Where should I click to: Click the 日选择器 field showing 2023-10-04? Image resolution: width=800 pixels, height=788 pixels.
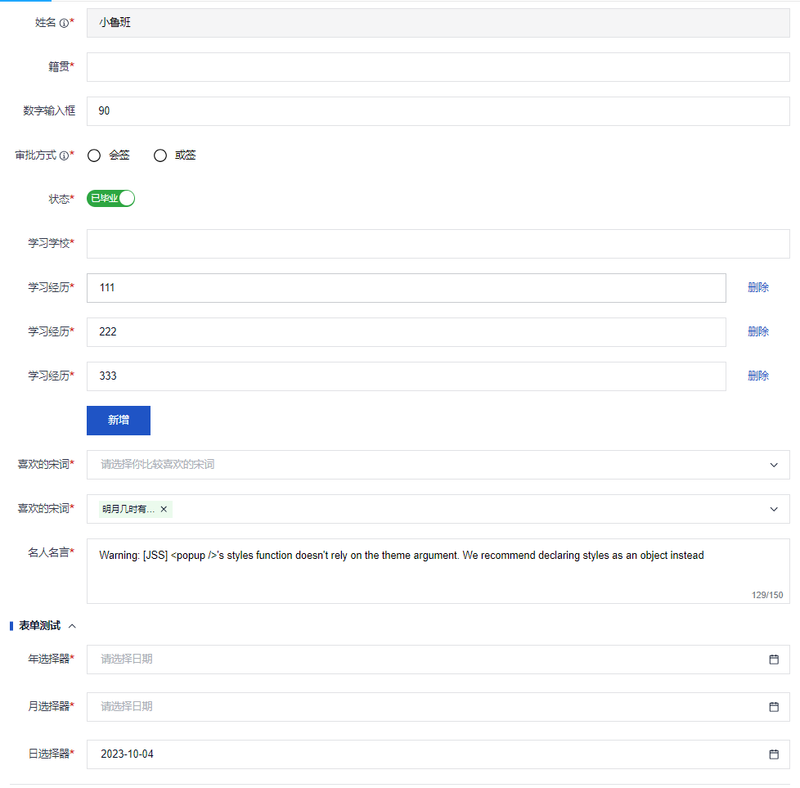click(x=438, y=754)
